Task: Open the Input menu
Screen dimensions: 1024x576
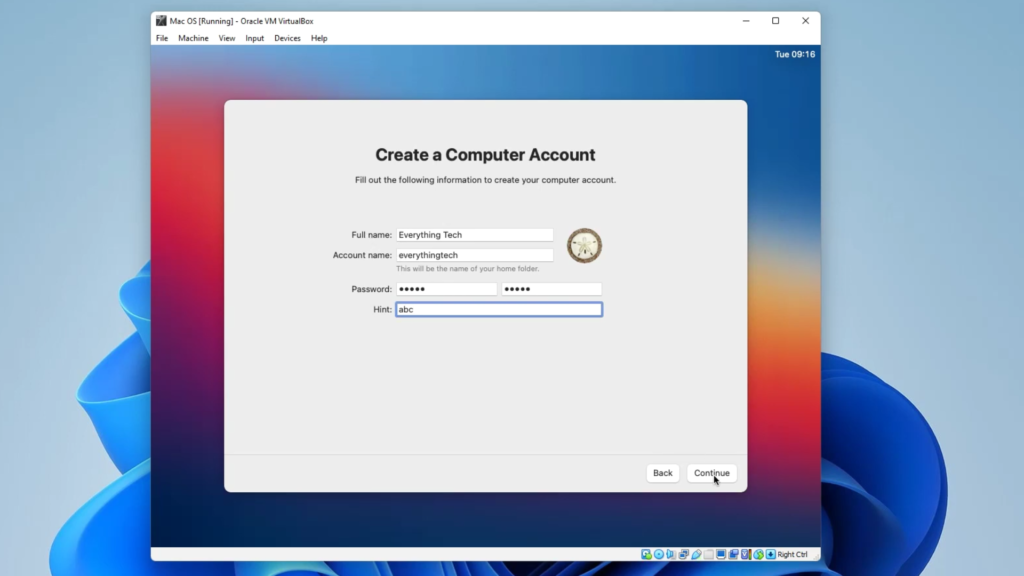Action: pos(255,38)
